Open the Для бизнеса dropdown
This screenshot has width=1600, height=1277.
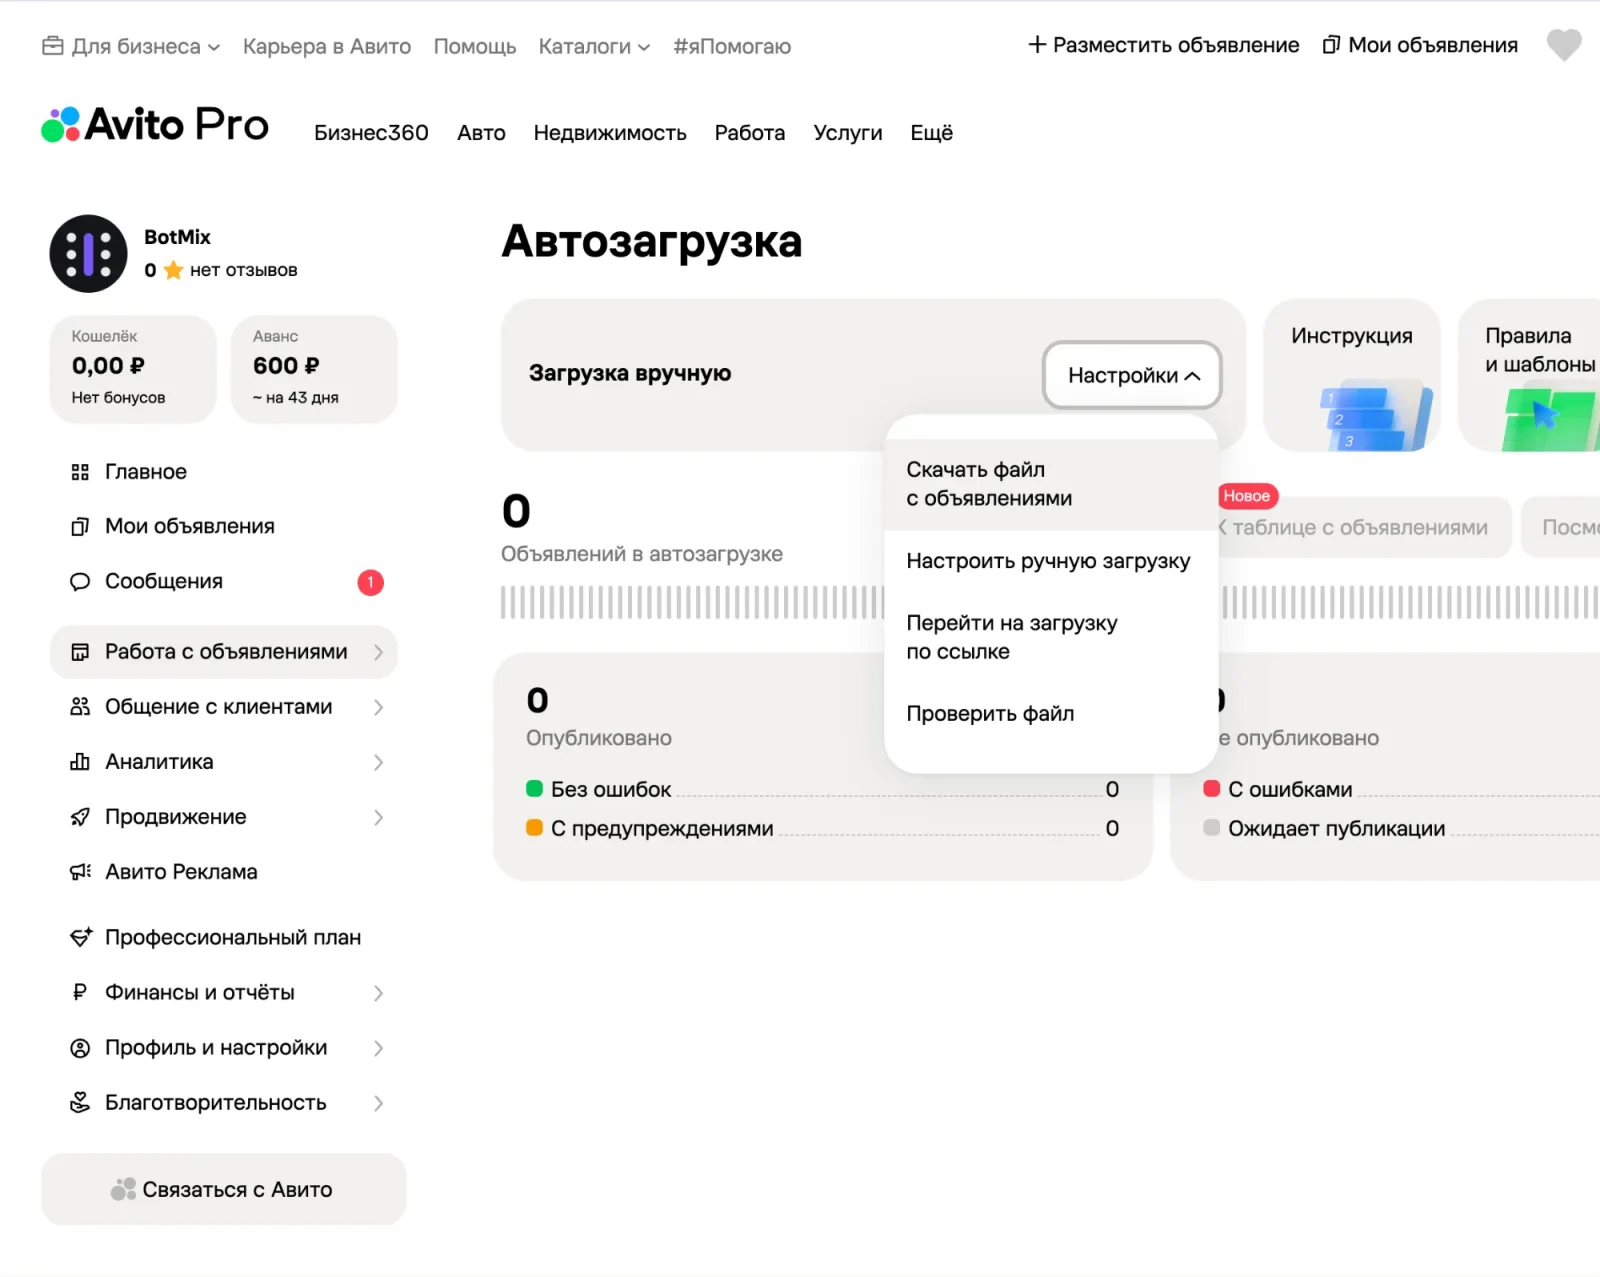(131, 46)
